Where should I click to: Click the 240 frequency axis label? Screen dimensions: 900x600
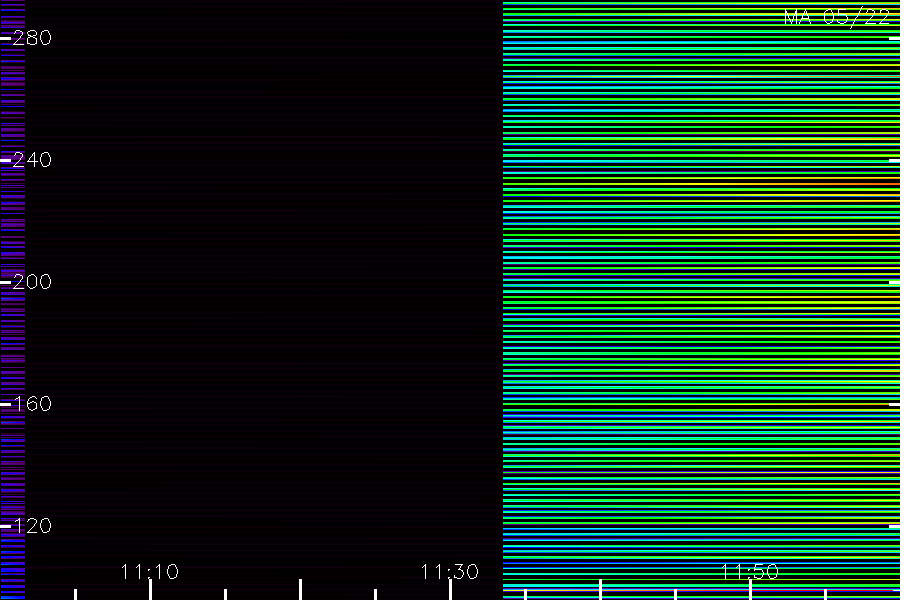tap(32, 160)
